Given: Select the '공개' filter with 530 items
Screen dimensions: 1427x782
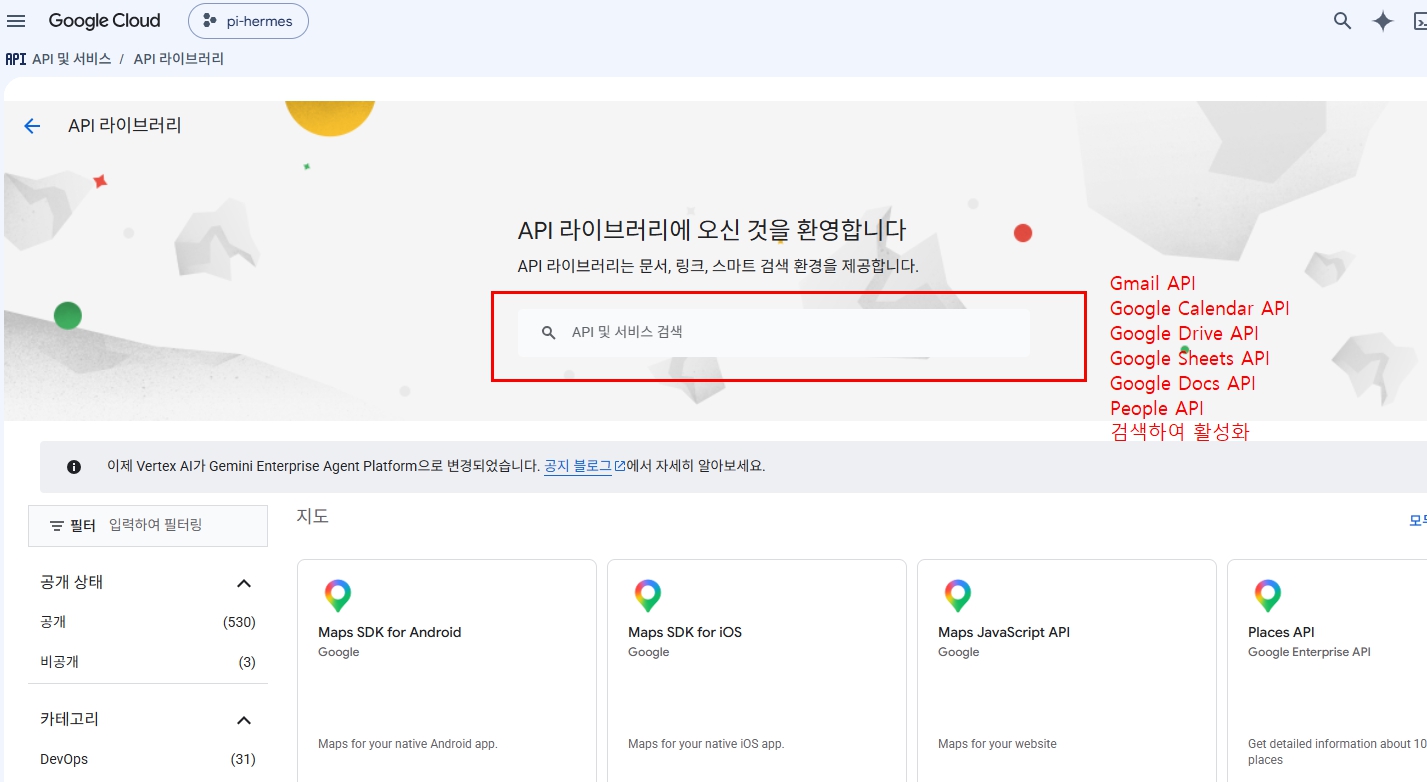Looking at the screenshot, I should coord(148,622).
